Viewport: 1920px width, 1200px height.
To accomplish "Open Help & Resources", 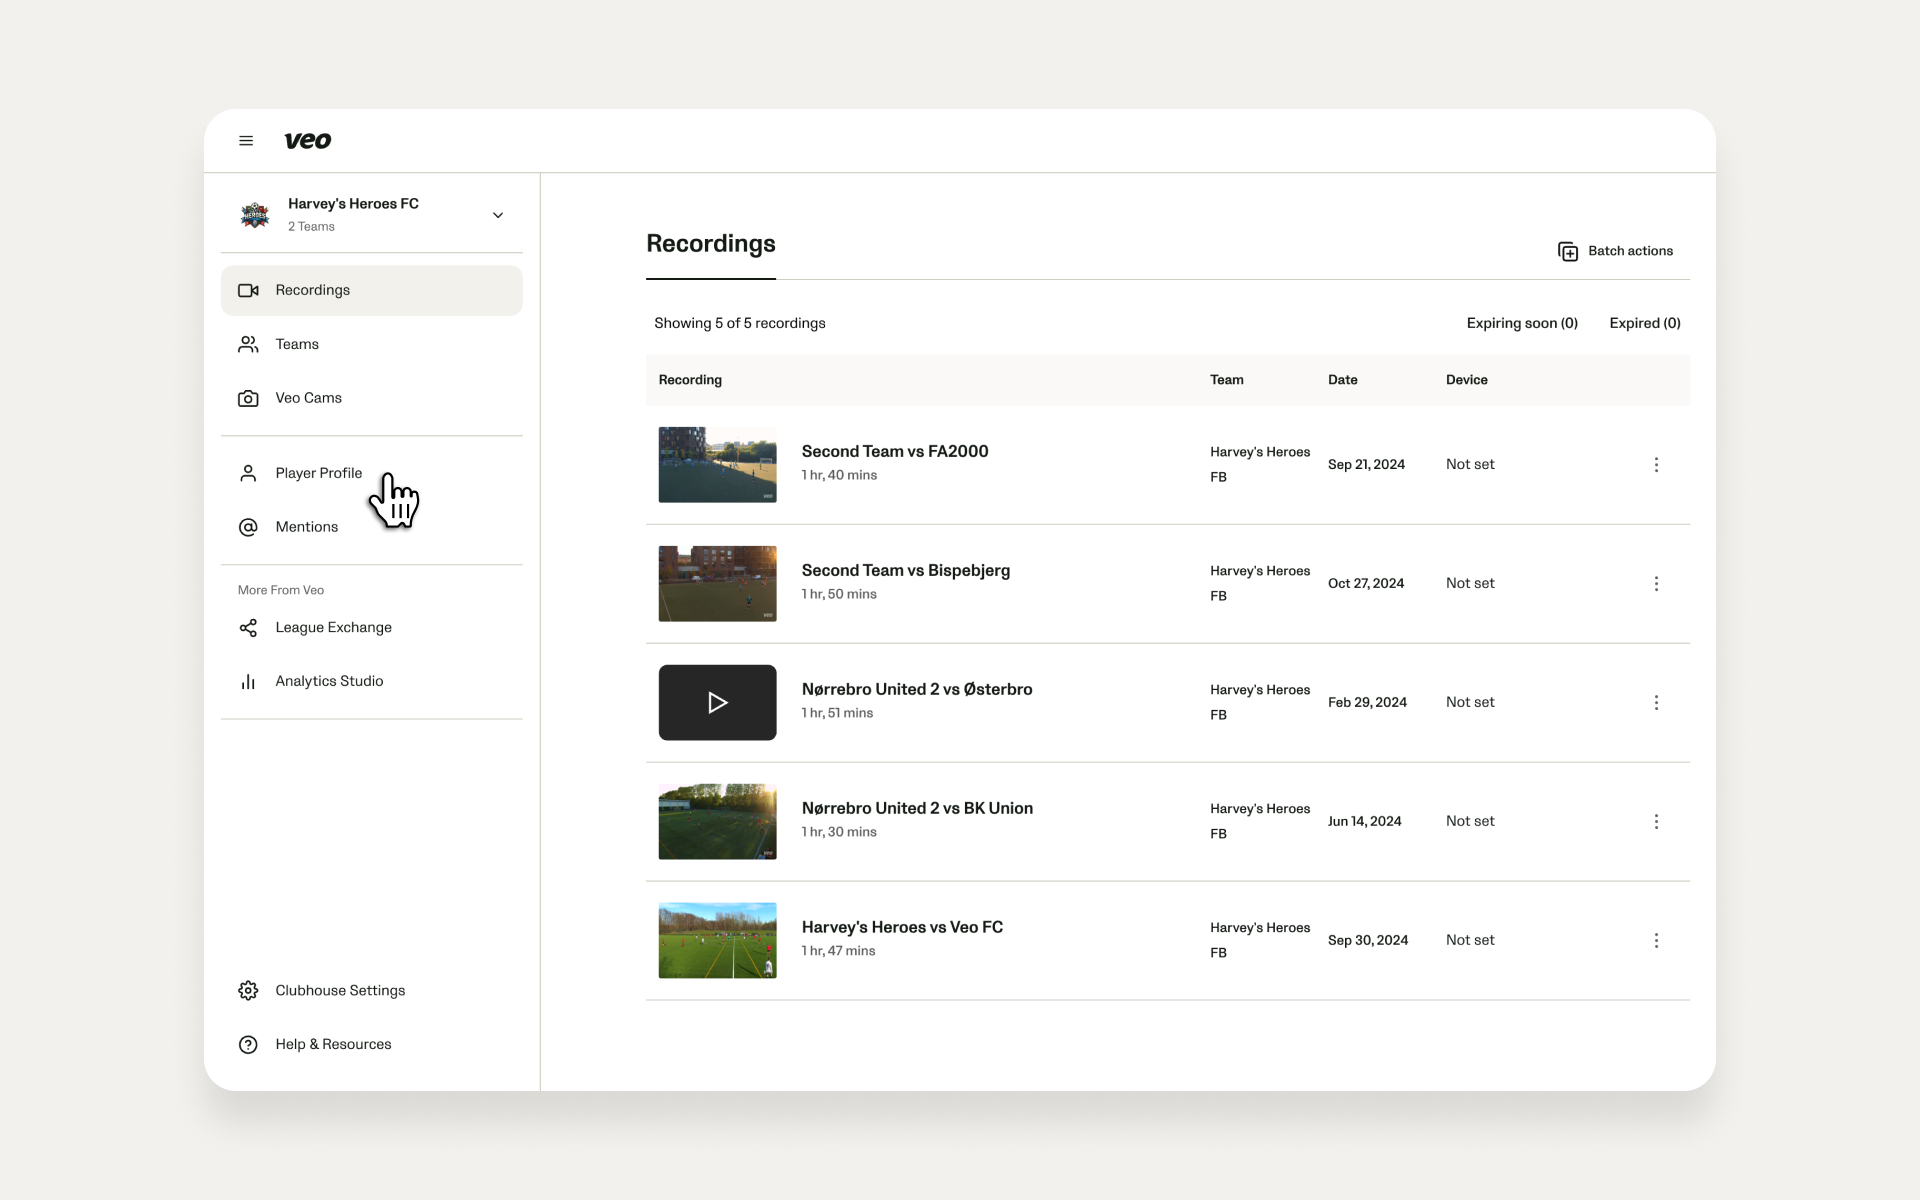I will (314, 1044).
